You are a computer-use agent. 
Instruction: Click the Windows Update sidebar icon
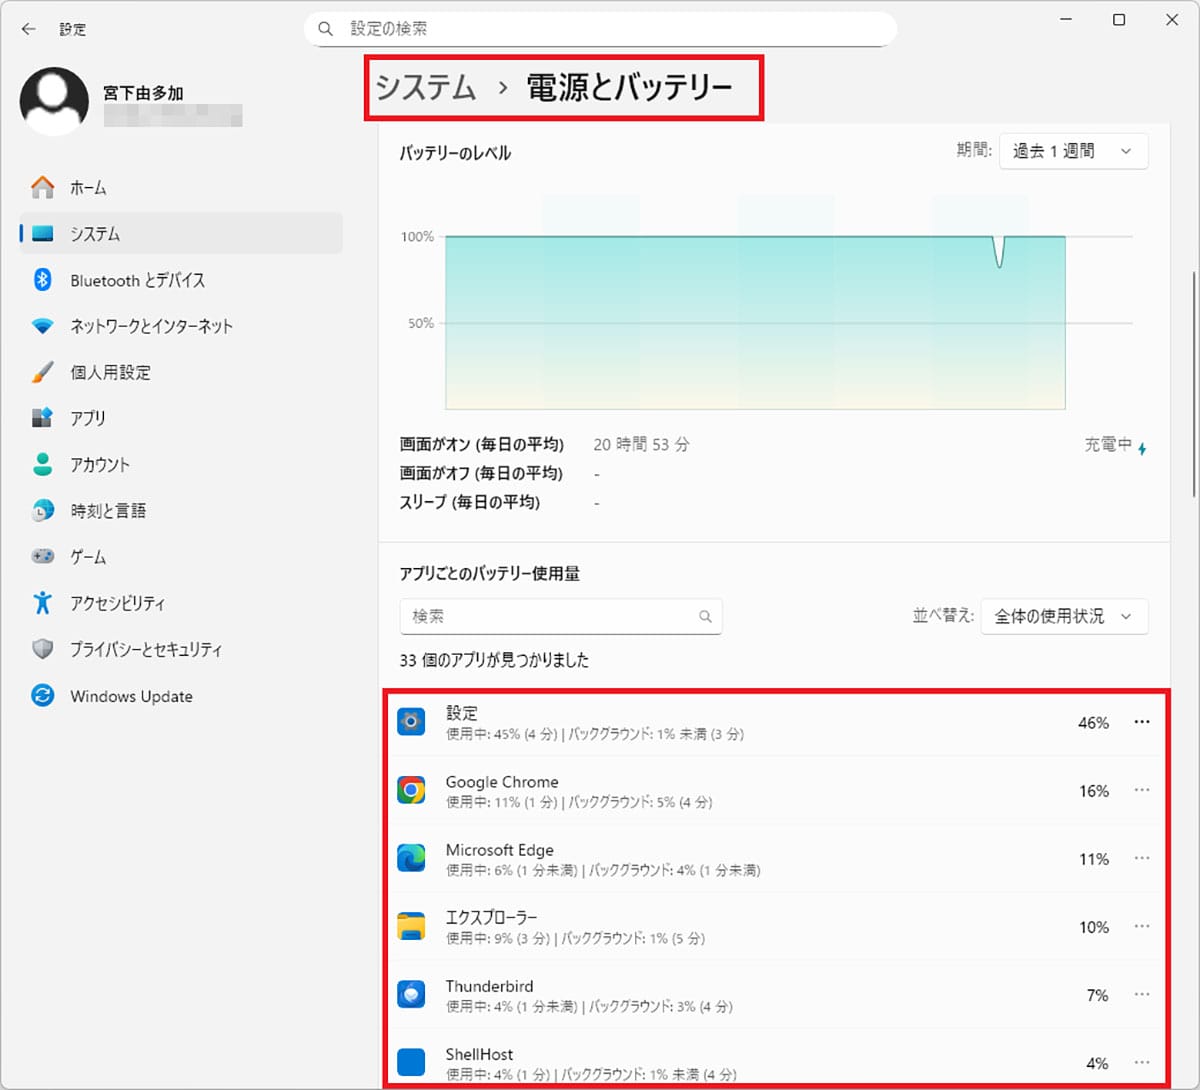click(42, 696)
